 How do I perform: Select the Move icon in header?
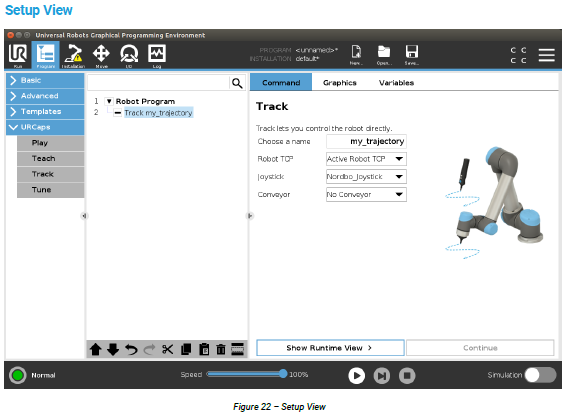click(x=101, y=55)
